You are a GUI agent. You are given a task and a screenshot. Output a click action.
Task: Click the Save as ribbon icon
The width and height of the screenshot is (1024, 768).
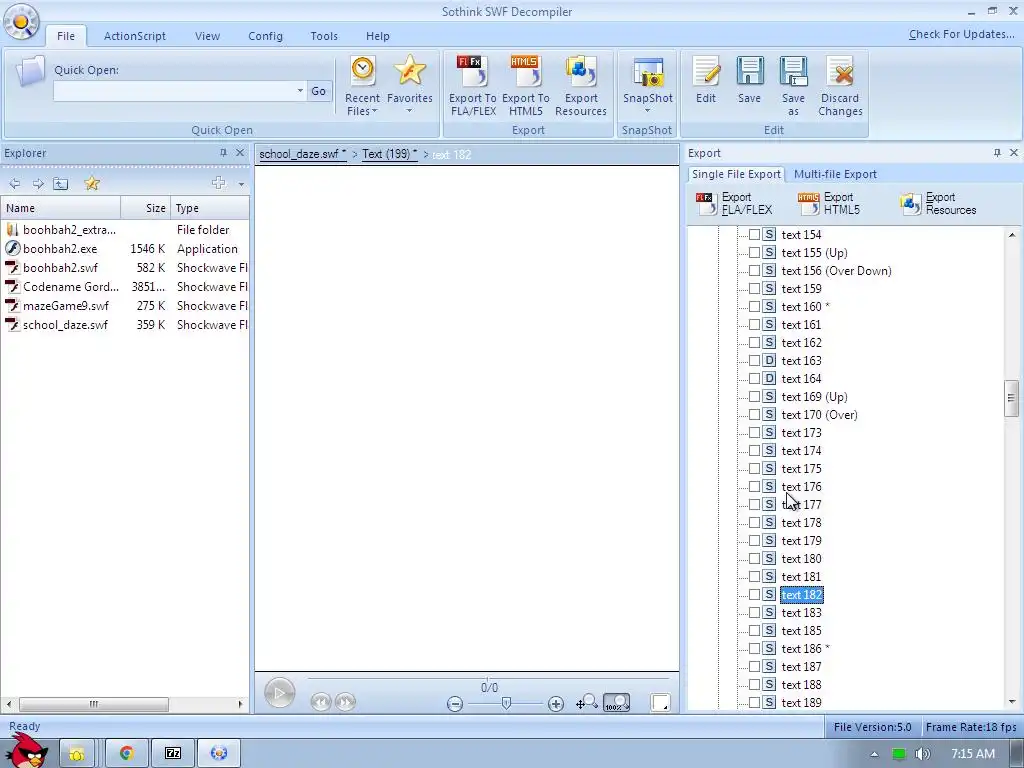pos(793,86)
